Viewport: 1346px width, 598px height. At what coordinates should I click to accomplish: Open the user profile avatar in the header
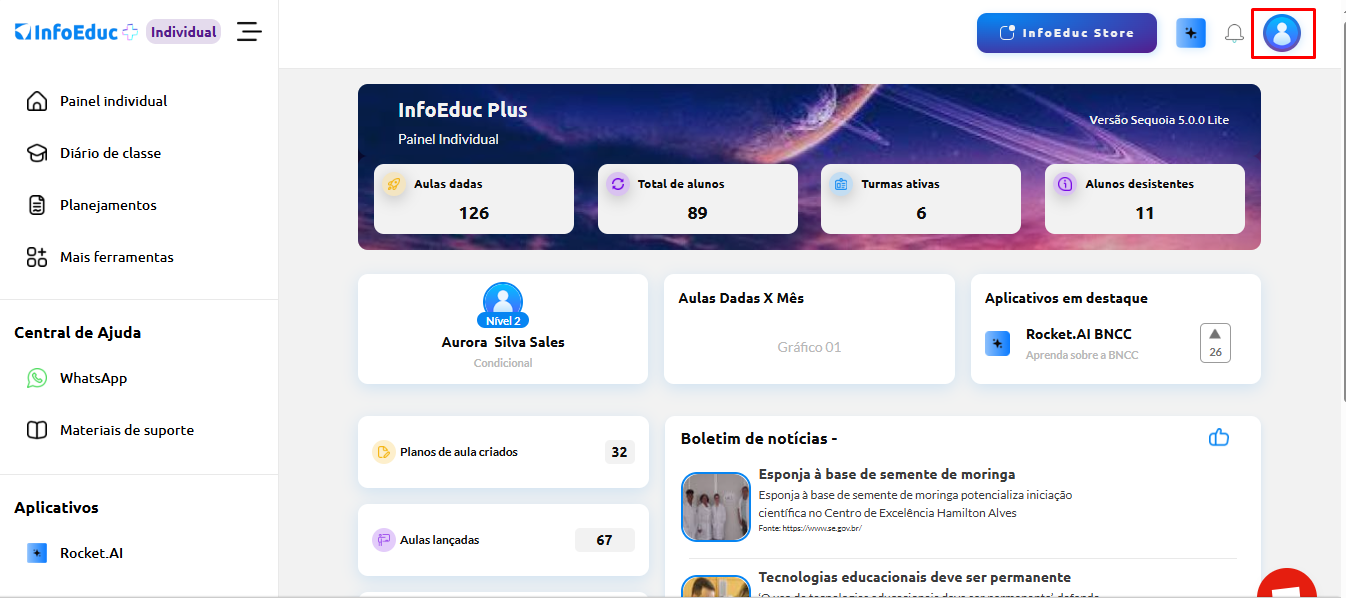tap(1282, 33)
